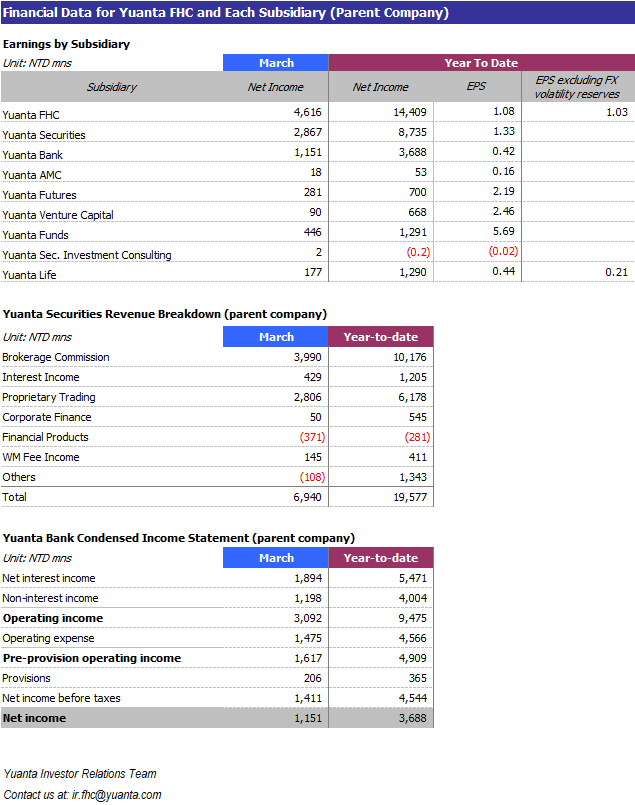Click Year-to-date header in Securities Revenue Breakdown
Image resolution: width=635 pixels, height=805 pixels.
[380, 337]
